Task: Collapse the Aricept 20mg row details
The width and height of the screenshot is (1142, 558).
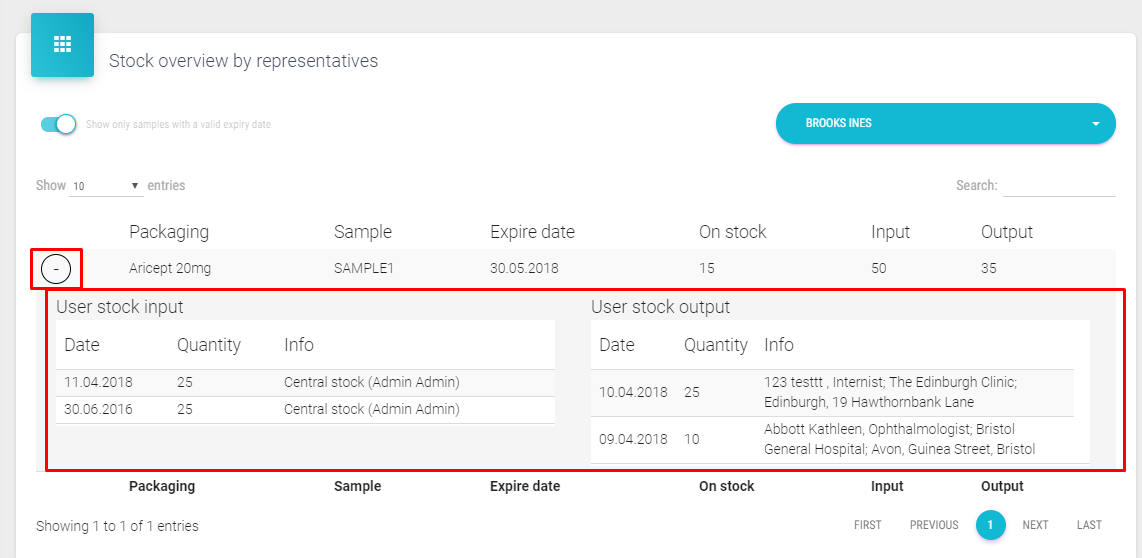Action: tap(56, 269)
